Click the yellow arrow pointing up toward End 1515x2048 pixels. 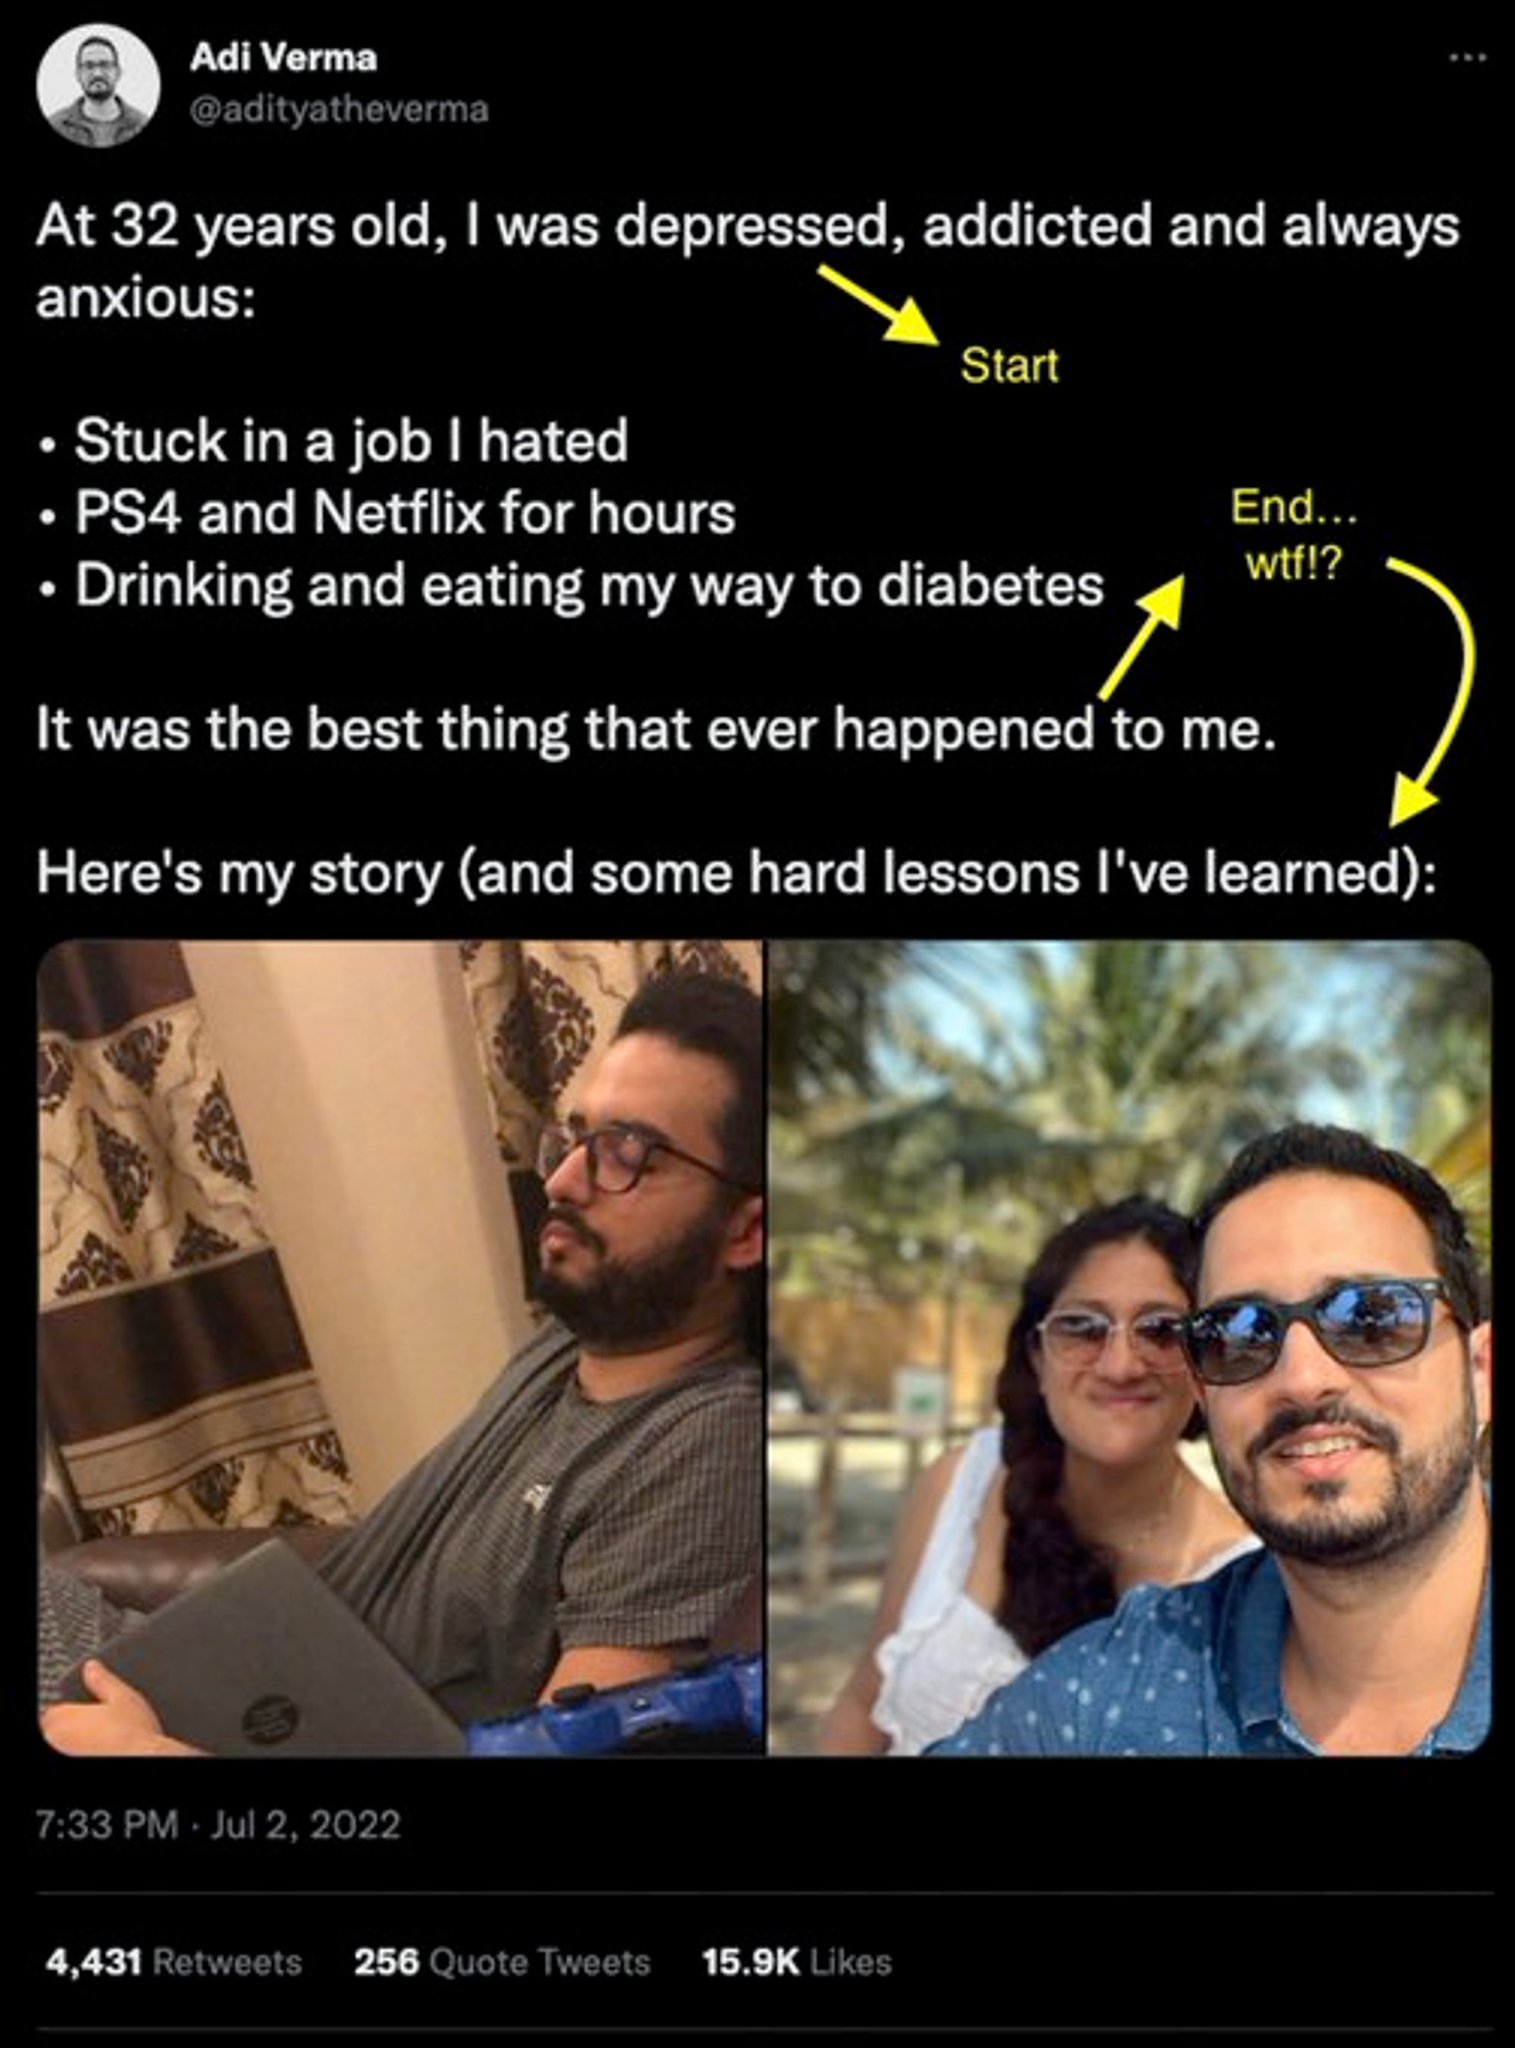click(1141, 638)
